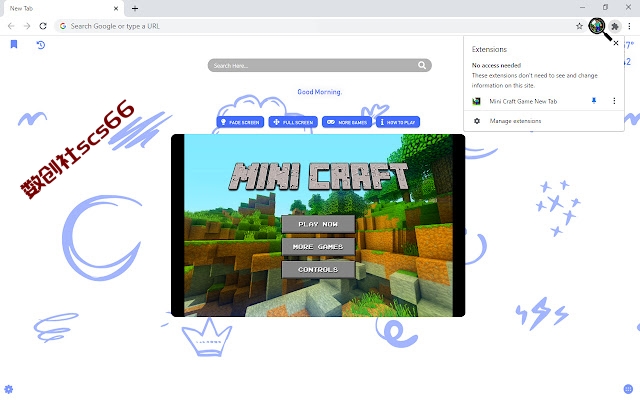Open the history icon on the new tab page

tap(40, 44)
